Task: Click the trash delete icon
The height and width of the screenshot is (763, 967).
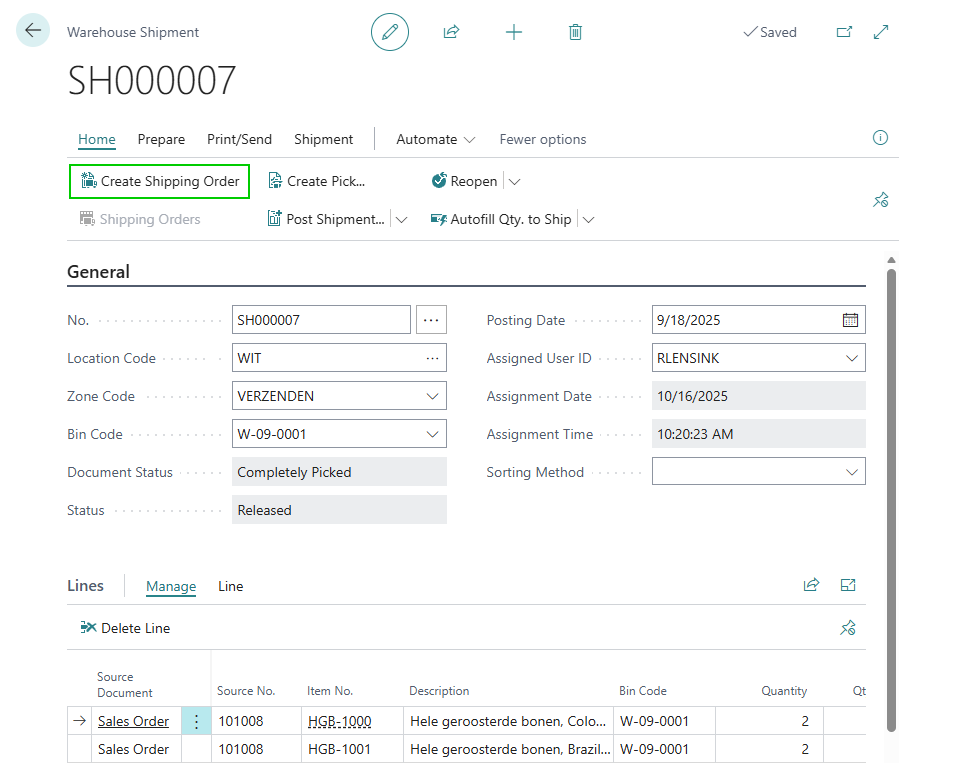Action: [x=575, y=32]
